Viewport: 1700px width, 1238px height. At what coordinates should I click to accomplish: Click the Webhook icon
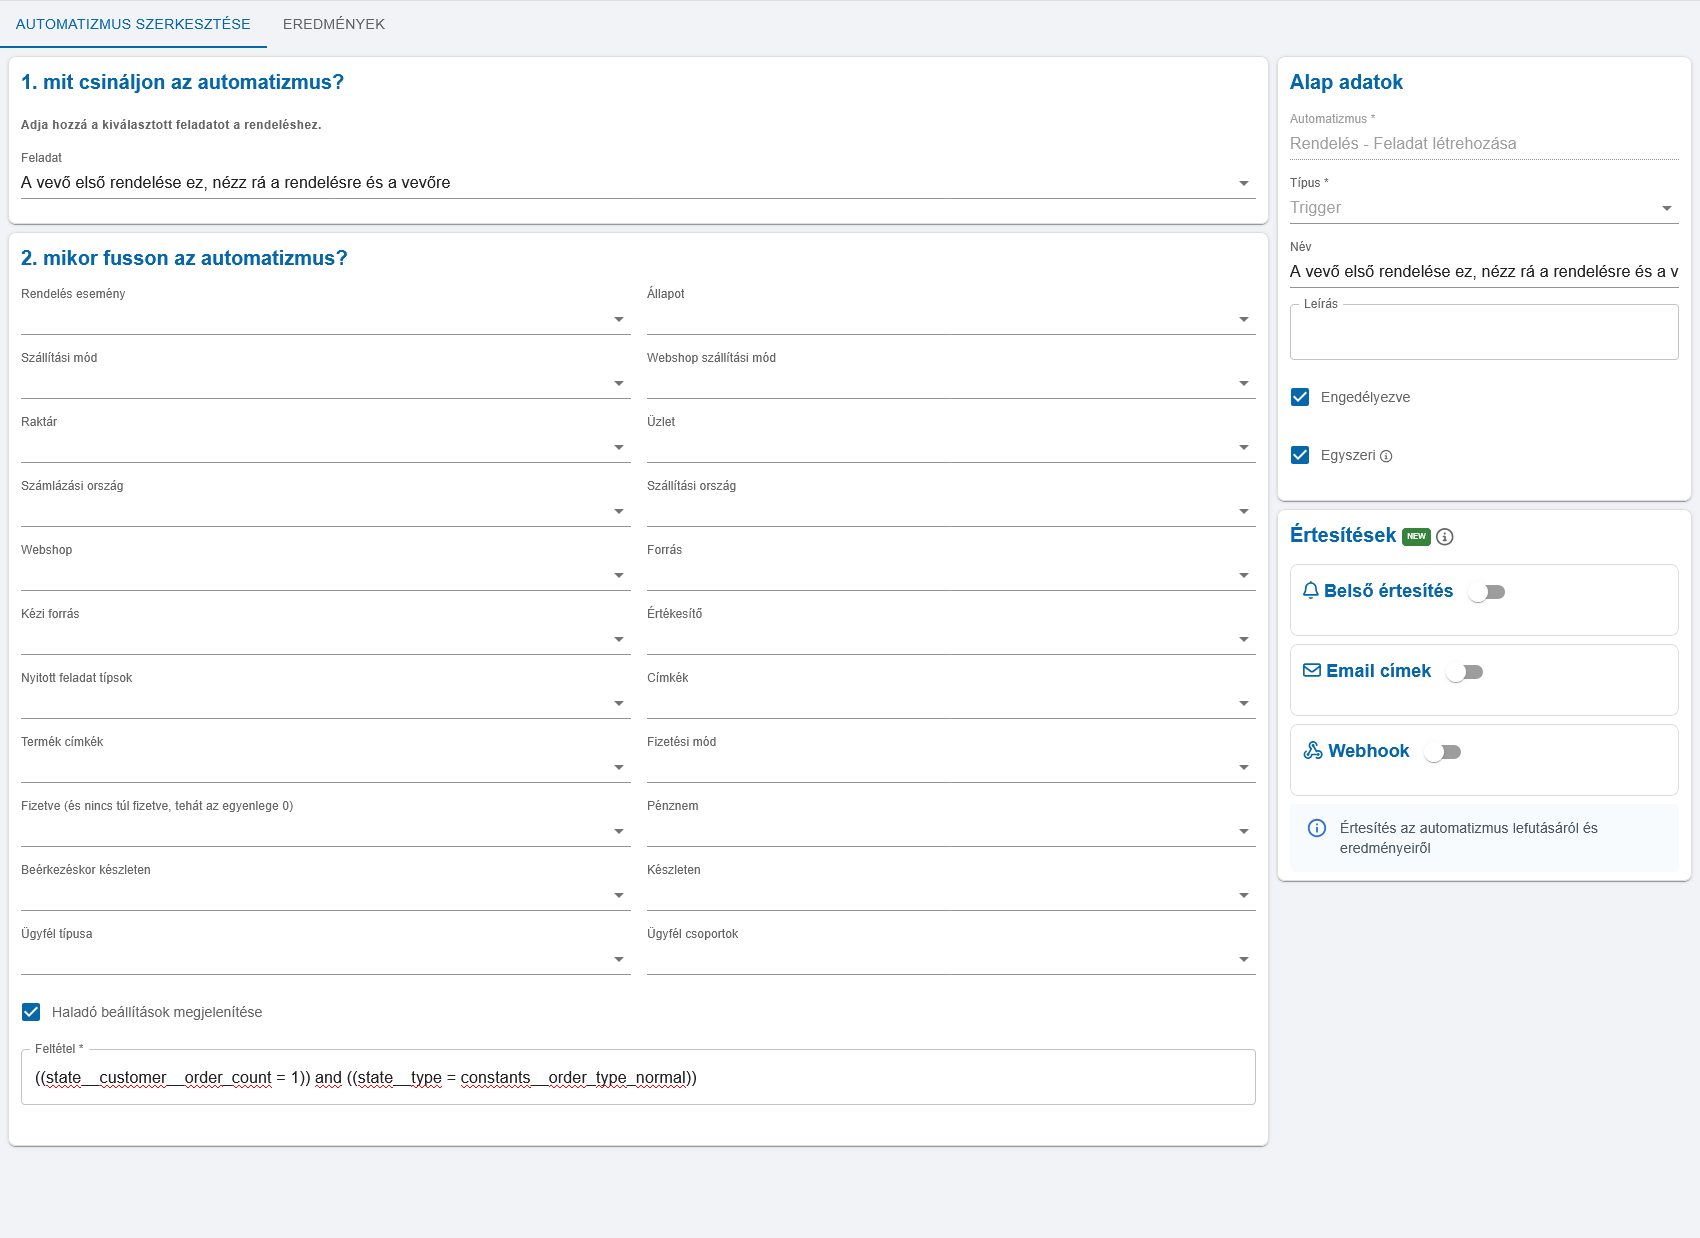pos(1313,751)
